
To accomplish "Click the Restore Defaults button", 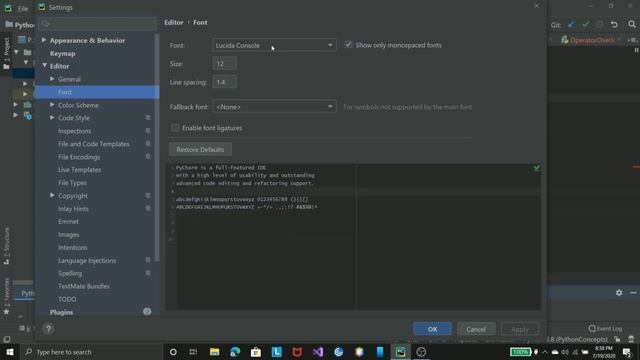I will pyautogui.click(x=200, y=149).
